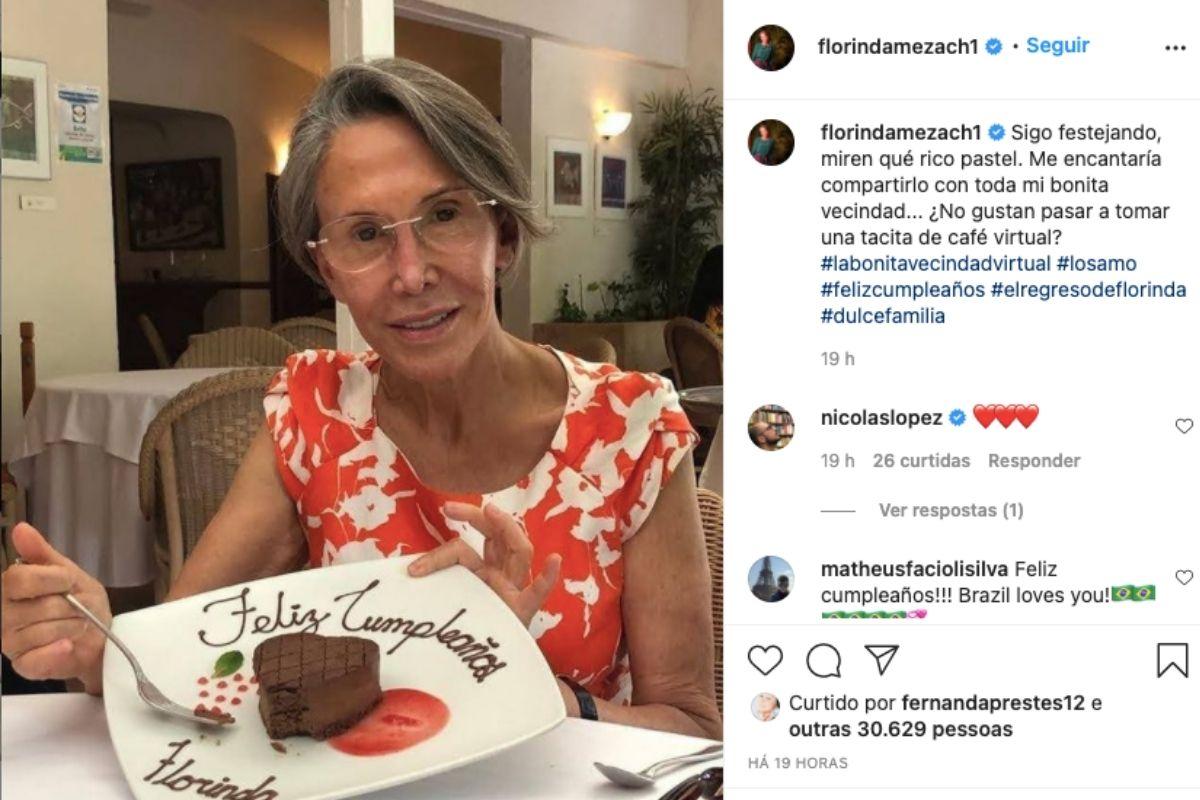
Task: Like the post with the heart icon
Action: 765,660
